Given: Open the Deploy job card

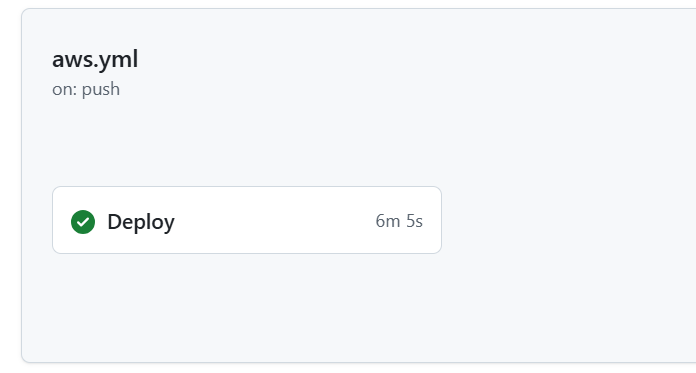Looking at the screenshot, I should pyautogui.click(x=247, y=220).
